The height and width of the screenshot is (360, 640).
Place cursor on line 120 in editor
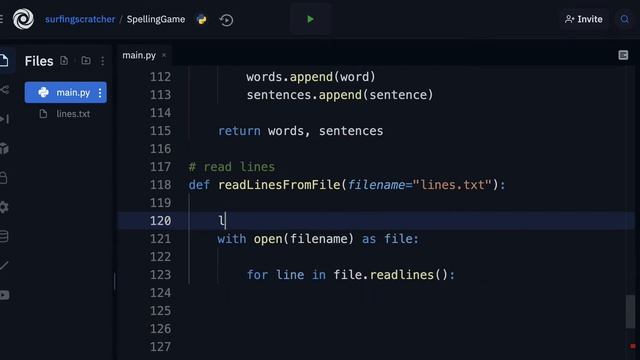pyautogui.click(x=376, y=221)
